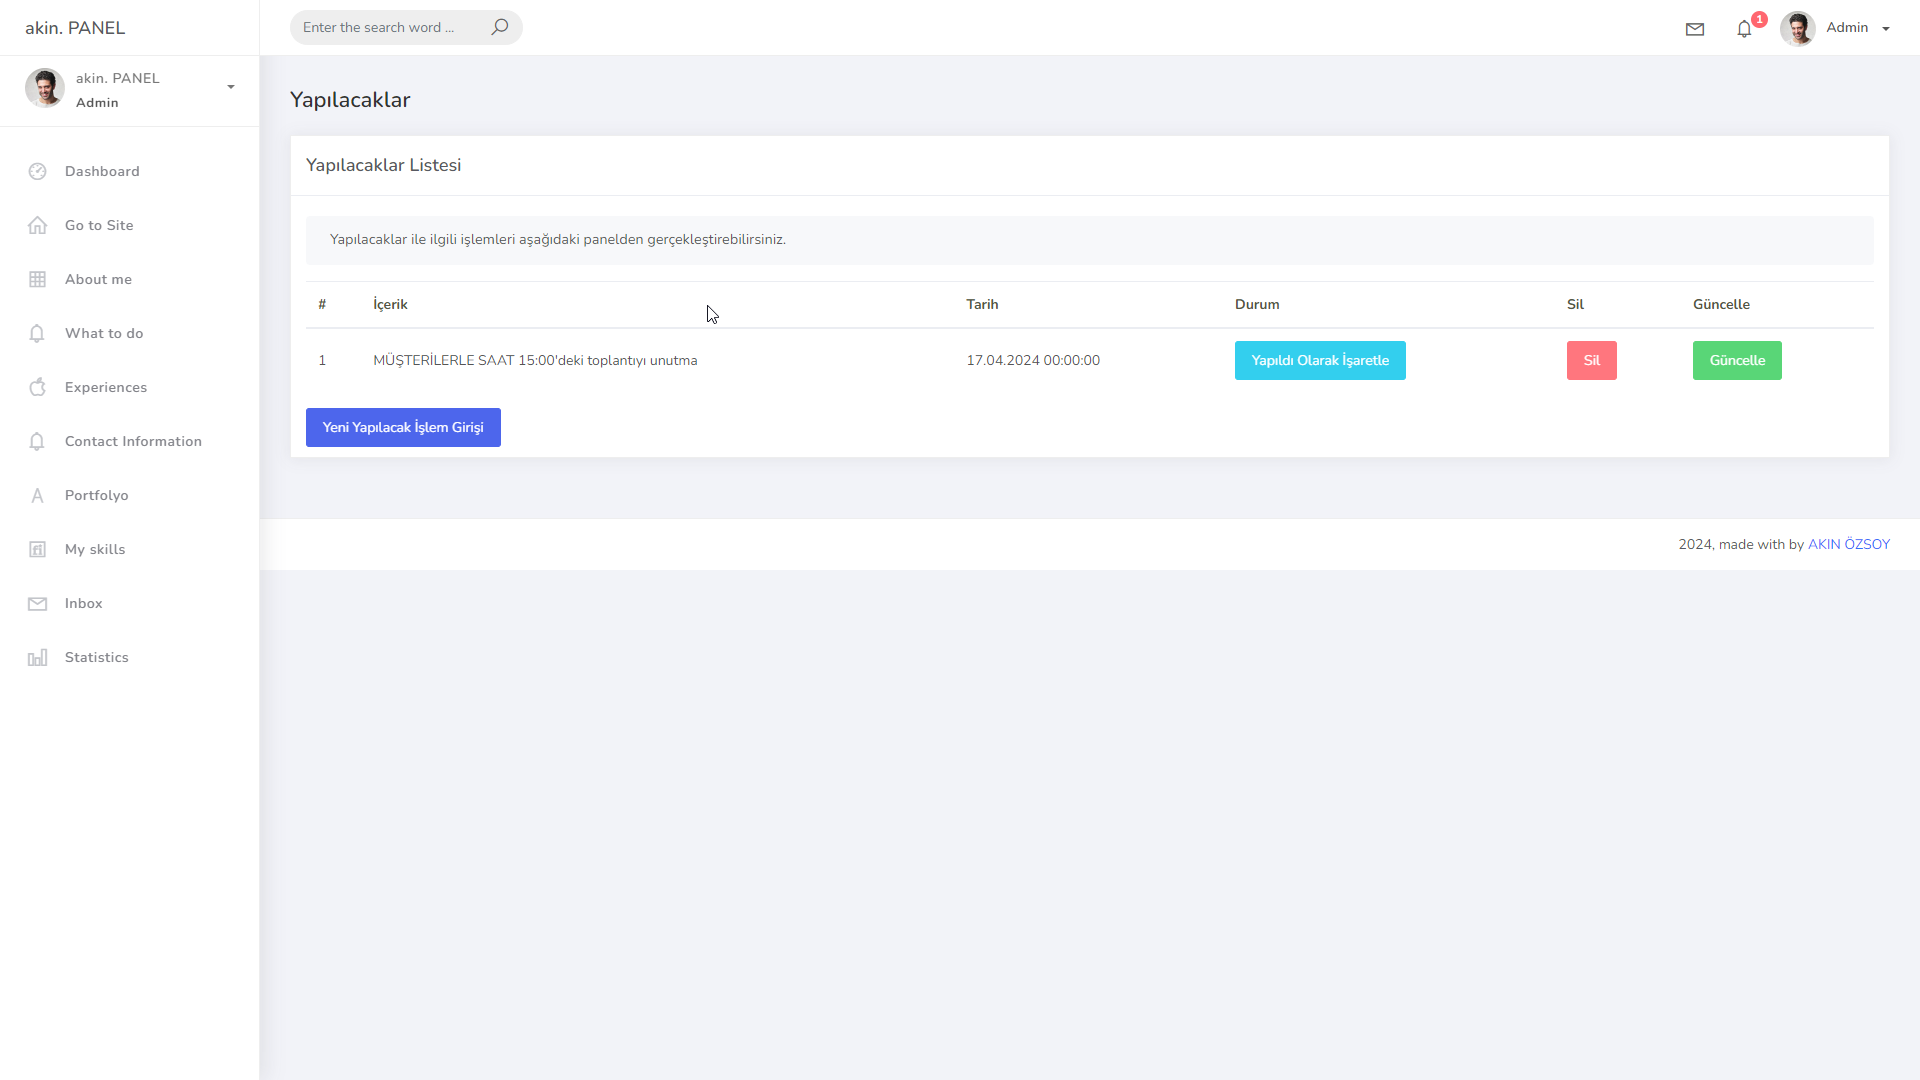Click the About me grid icon

click(38, 279)
